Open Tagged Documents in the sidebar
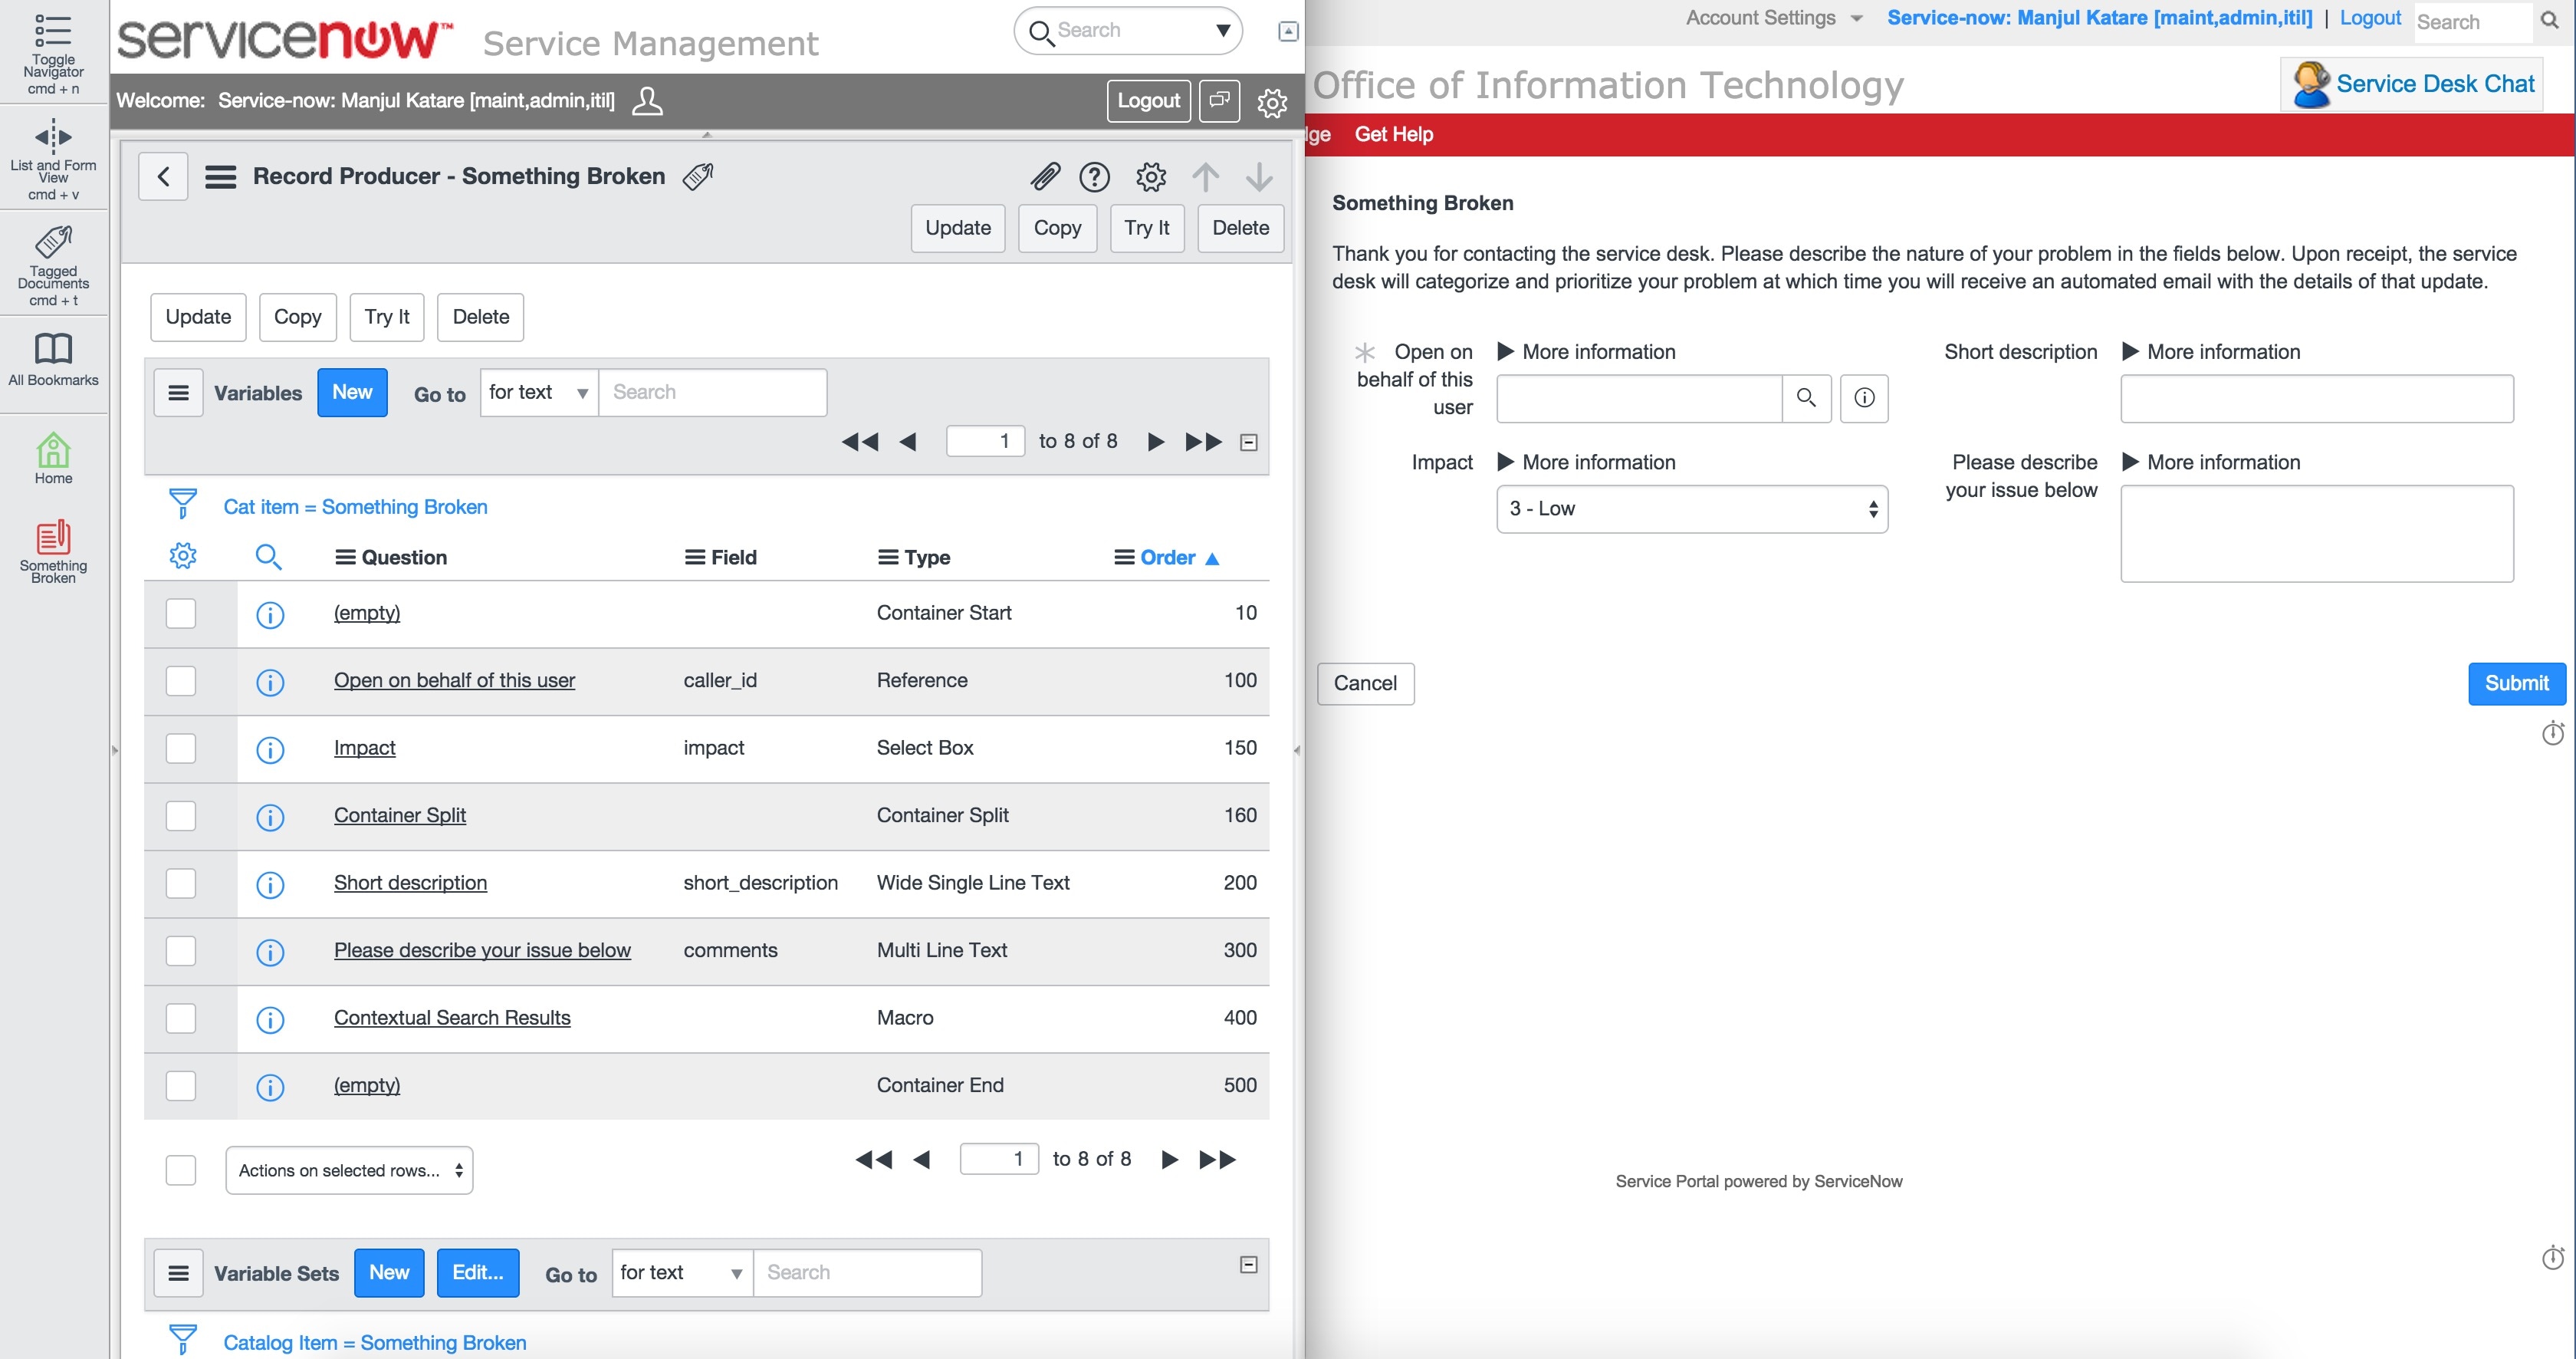This screenshot has height=1359, width=2576. [x=53, y=242]
